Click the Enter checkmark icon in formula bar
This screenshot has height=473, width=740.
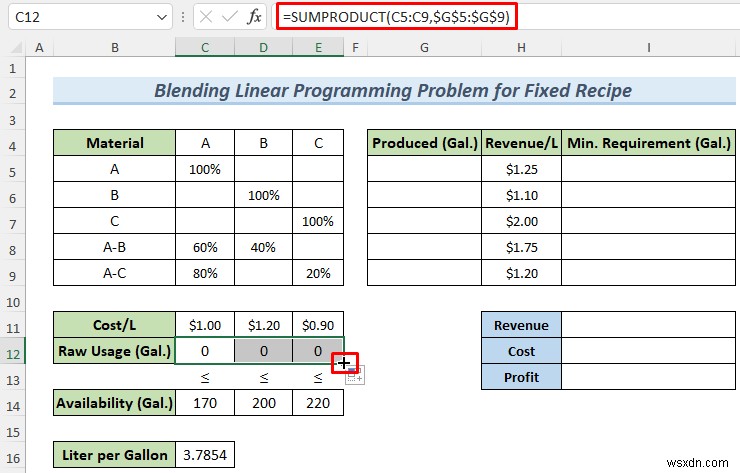coord(229,17)
